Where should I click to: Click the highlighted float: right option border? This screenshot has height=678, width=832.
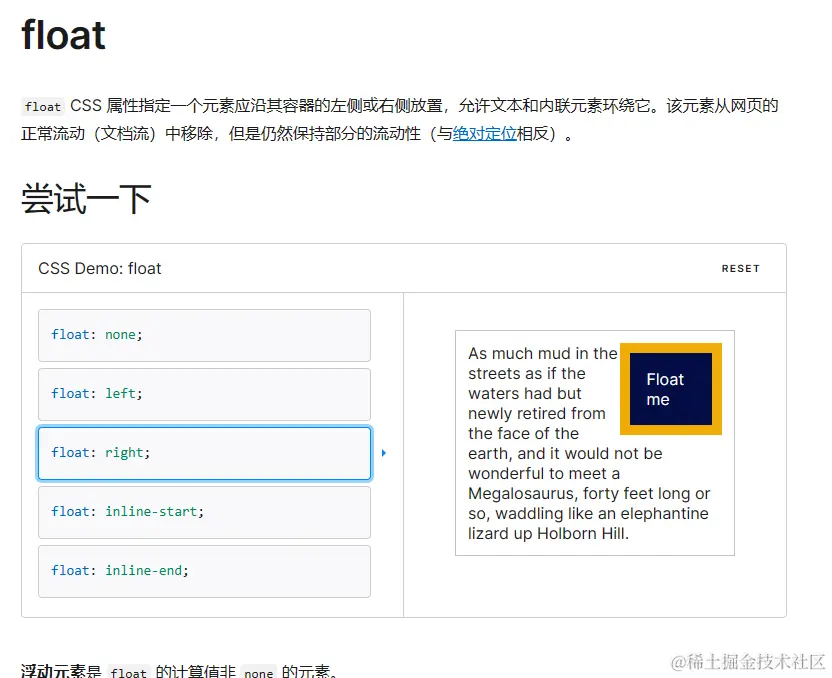click(204, 430)
